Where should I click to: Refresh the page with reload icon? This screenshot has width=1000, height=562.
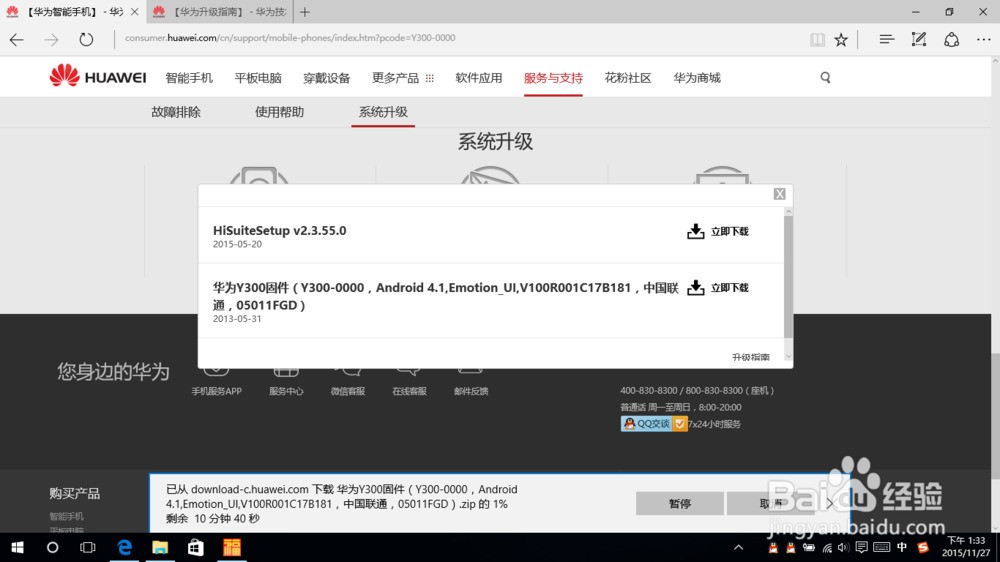tap(86, 40)
